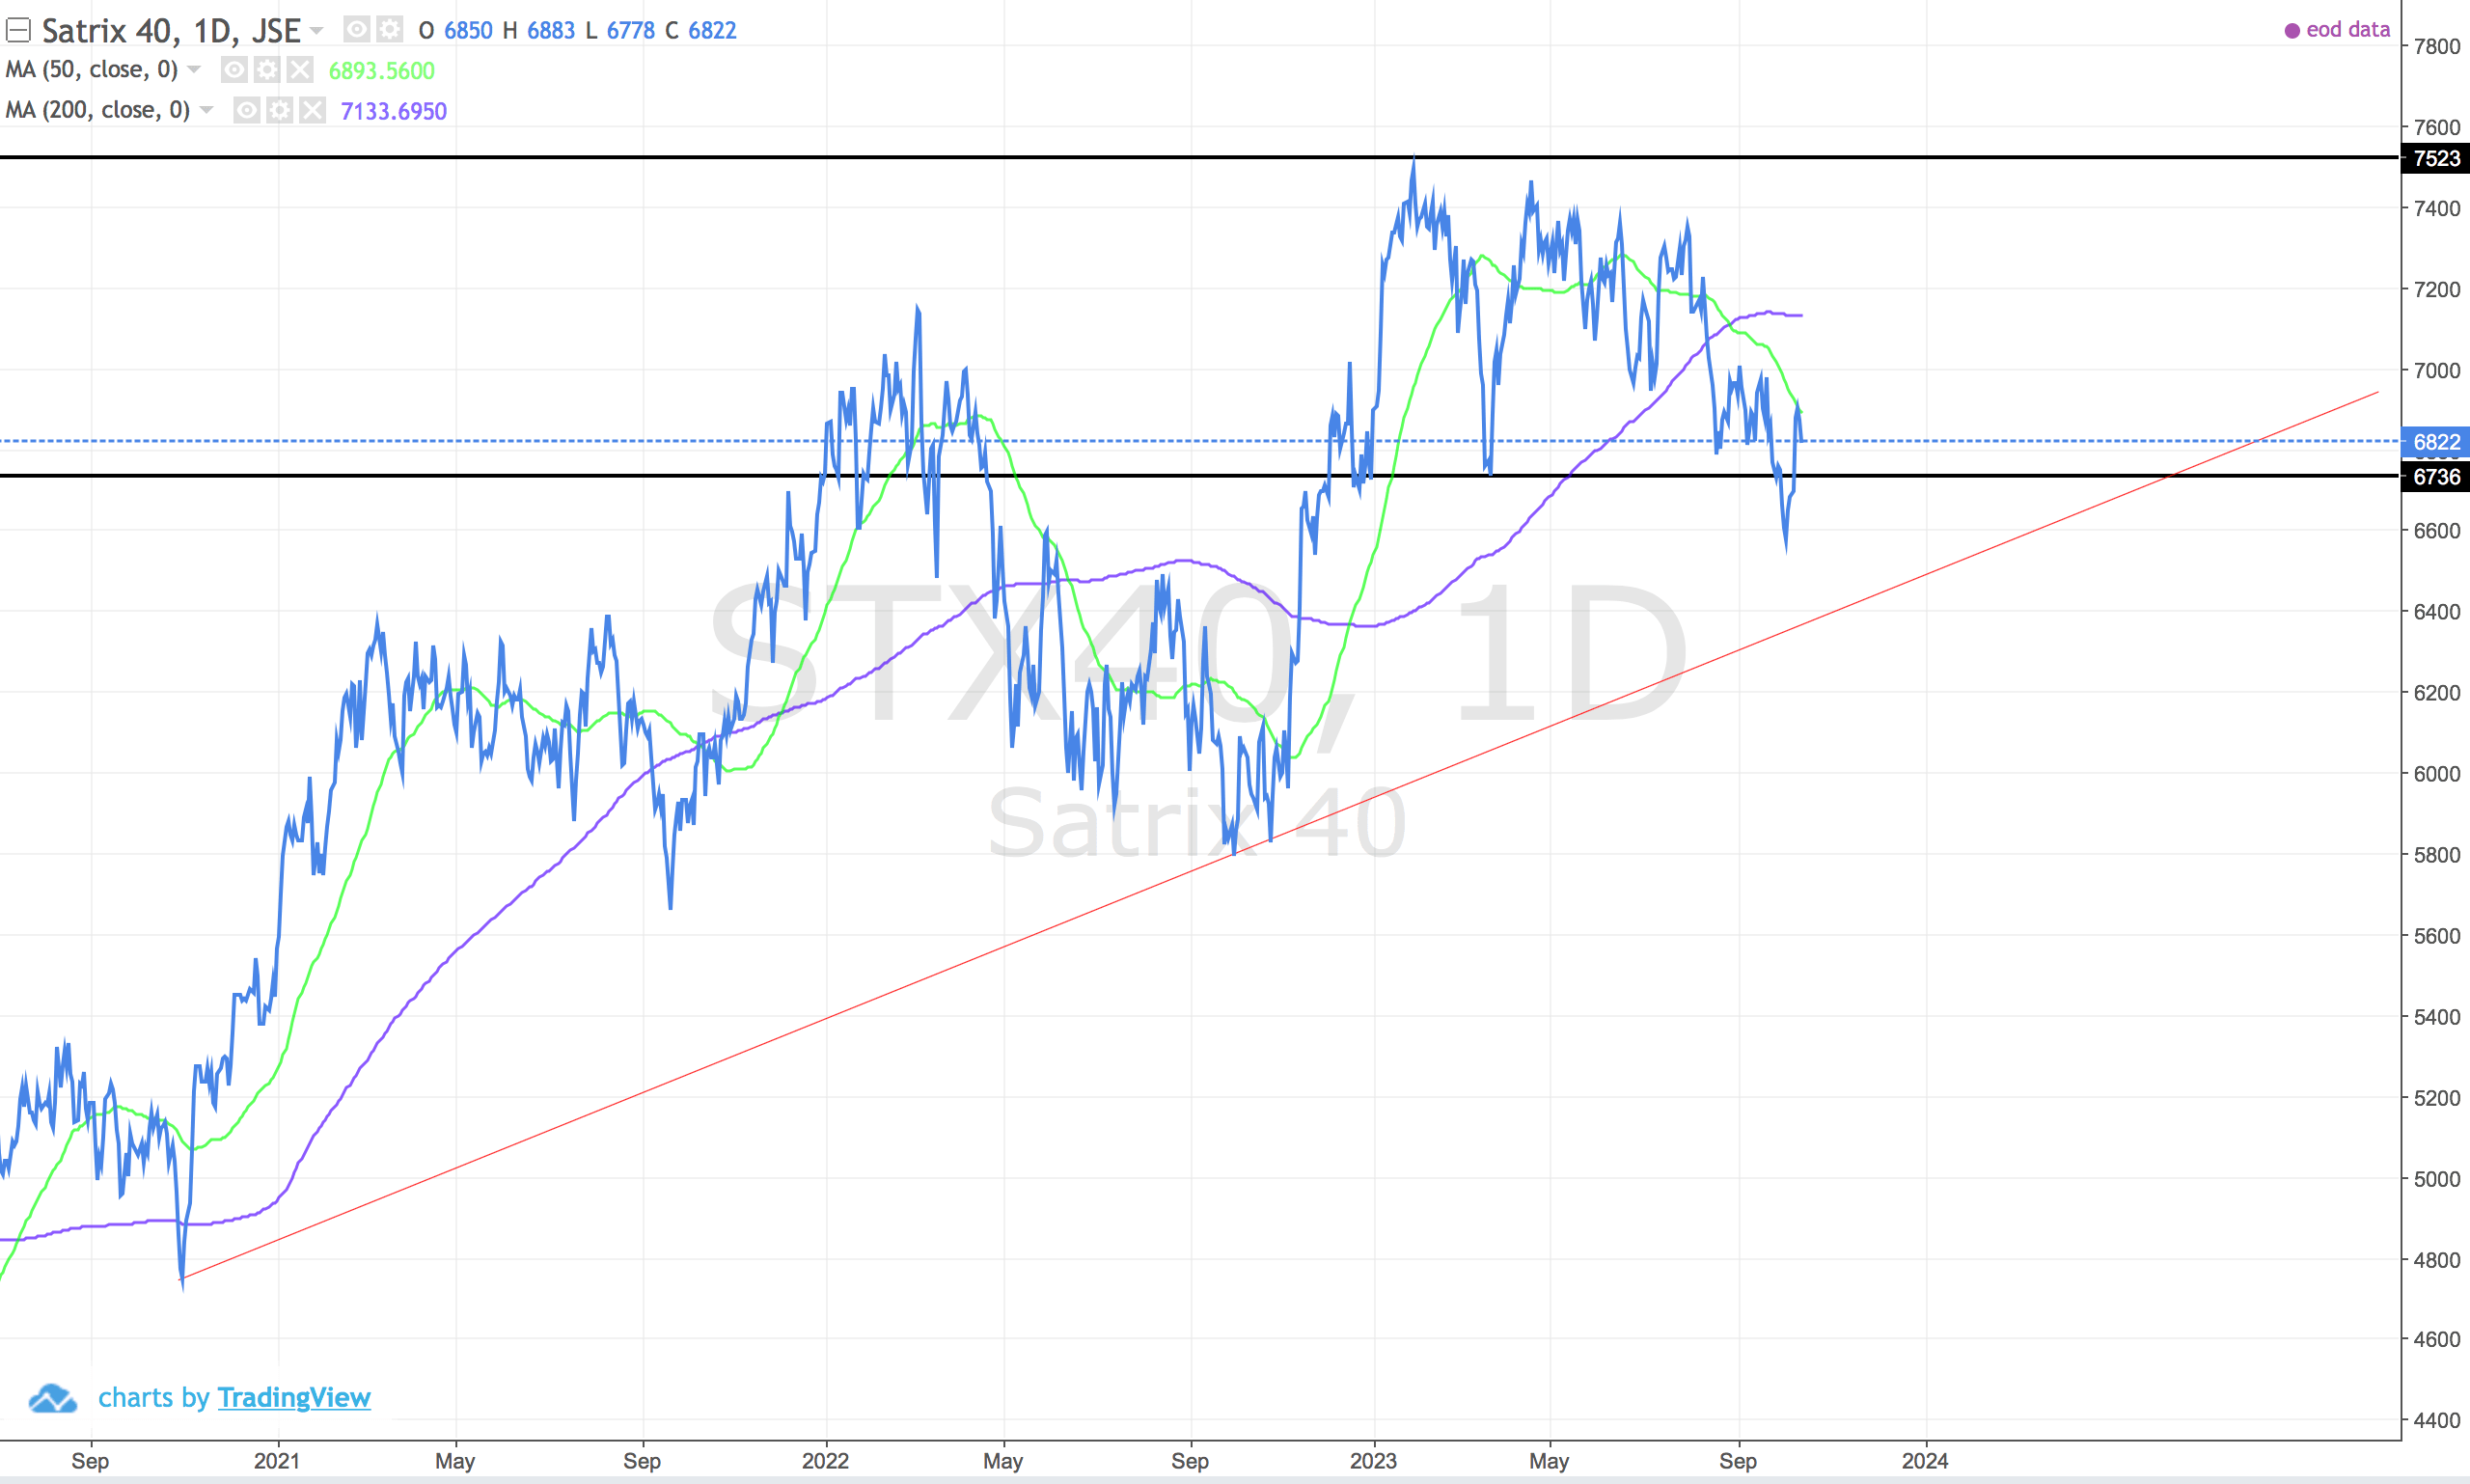
Task: Click the 4400 price axis label
Action: point(2437,1420)
